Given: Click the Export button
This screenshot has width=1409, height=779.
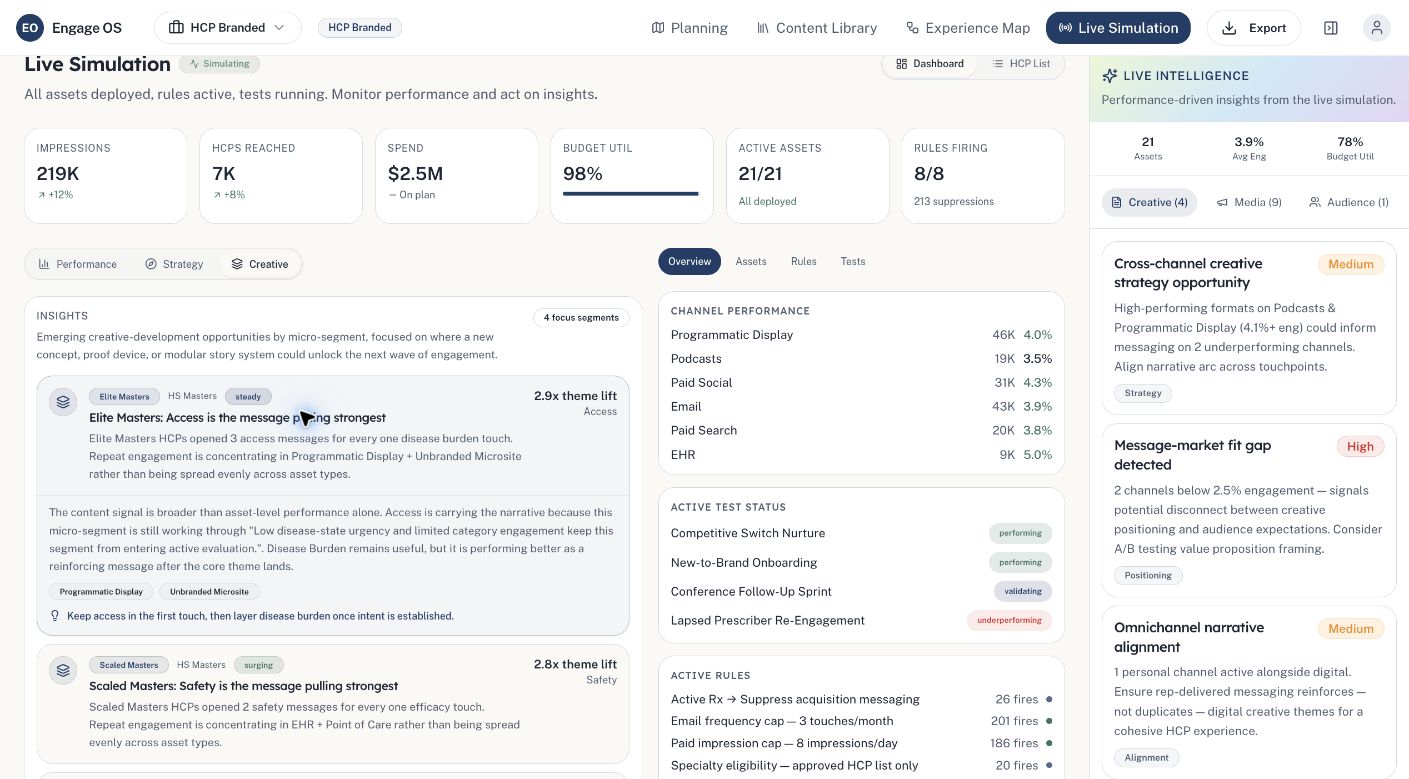Looking at the screenshot, I should tap(1254, 28).
